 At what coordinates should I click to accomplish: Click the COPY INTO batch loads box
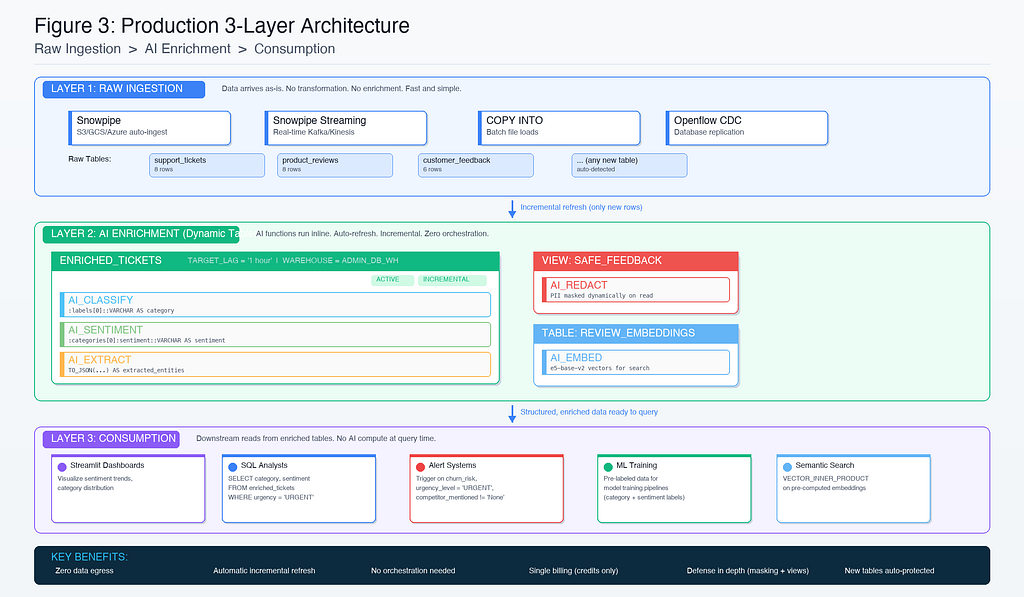(559, 127)
